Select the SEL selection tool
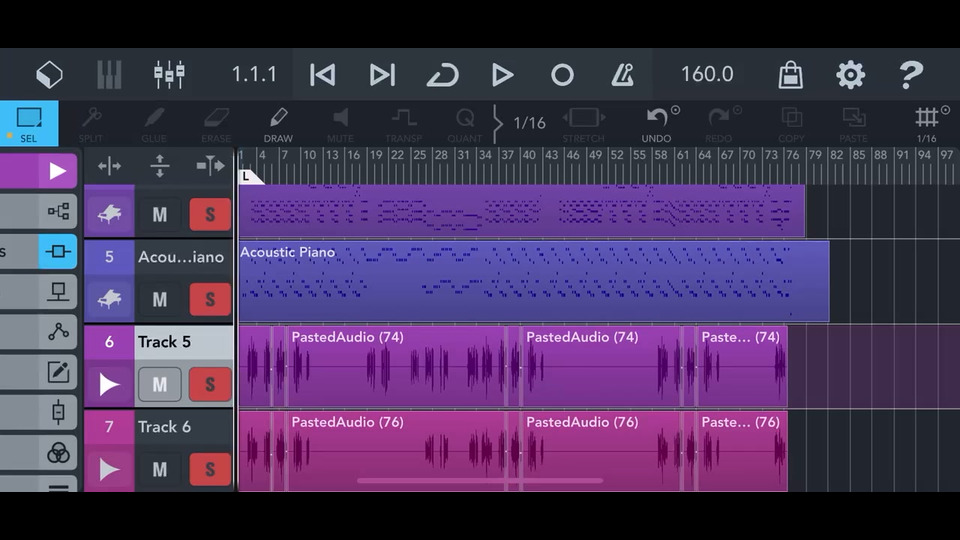This screenshot has width=960, height=540. pyautogui.click(x=29, y=124)
